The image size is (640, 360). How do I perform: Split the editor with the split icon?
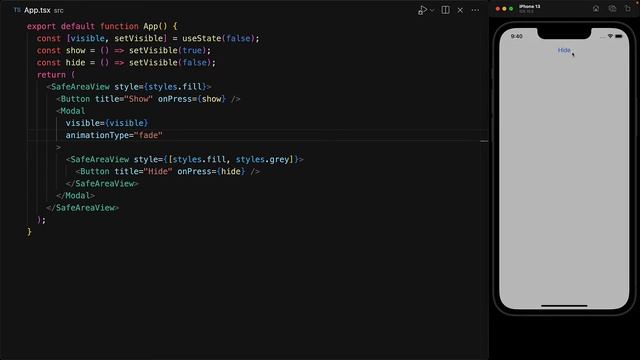446,10
